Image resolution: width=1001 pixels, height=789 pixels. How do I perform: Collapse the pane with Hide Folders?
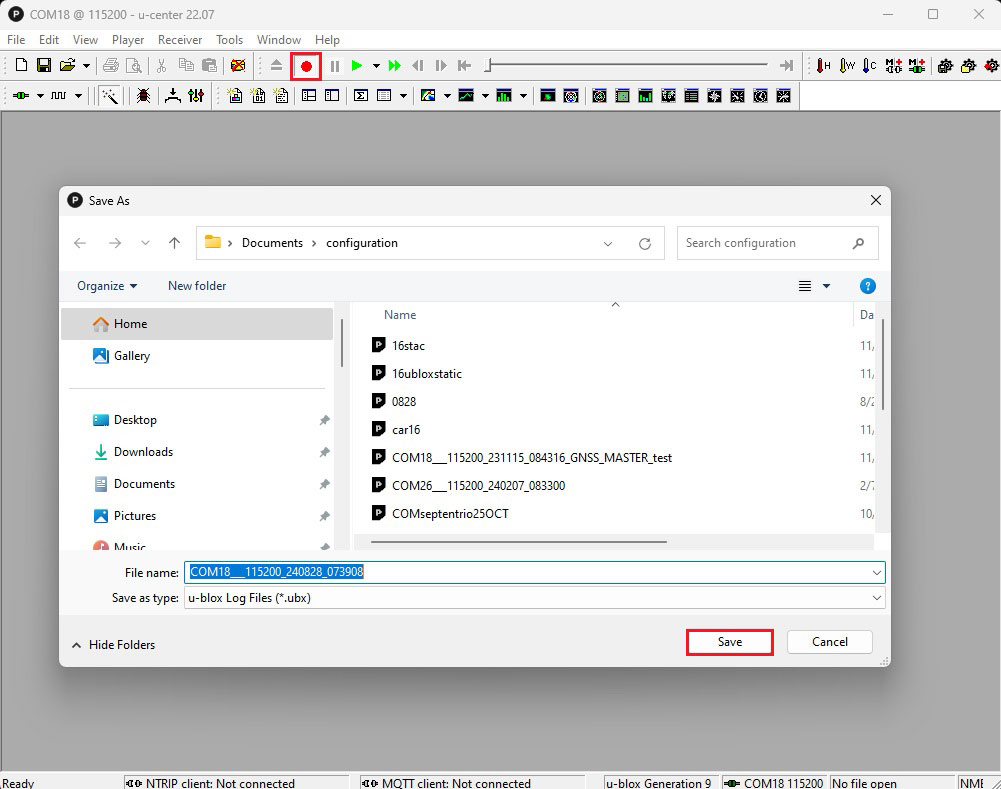click(112, 645)
